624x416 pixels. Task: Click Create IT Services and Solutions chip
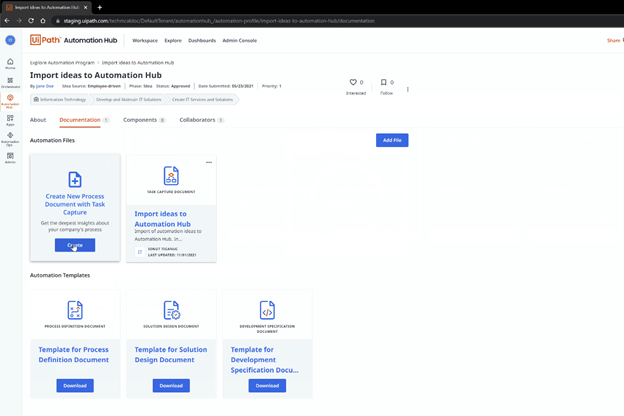tap(202, 100)
